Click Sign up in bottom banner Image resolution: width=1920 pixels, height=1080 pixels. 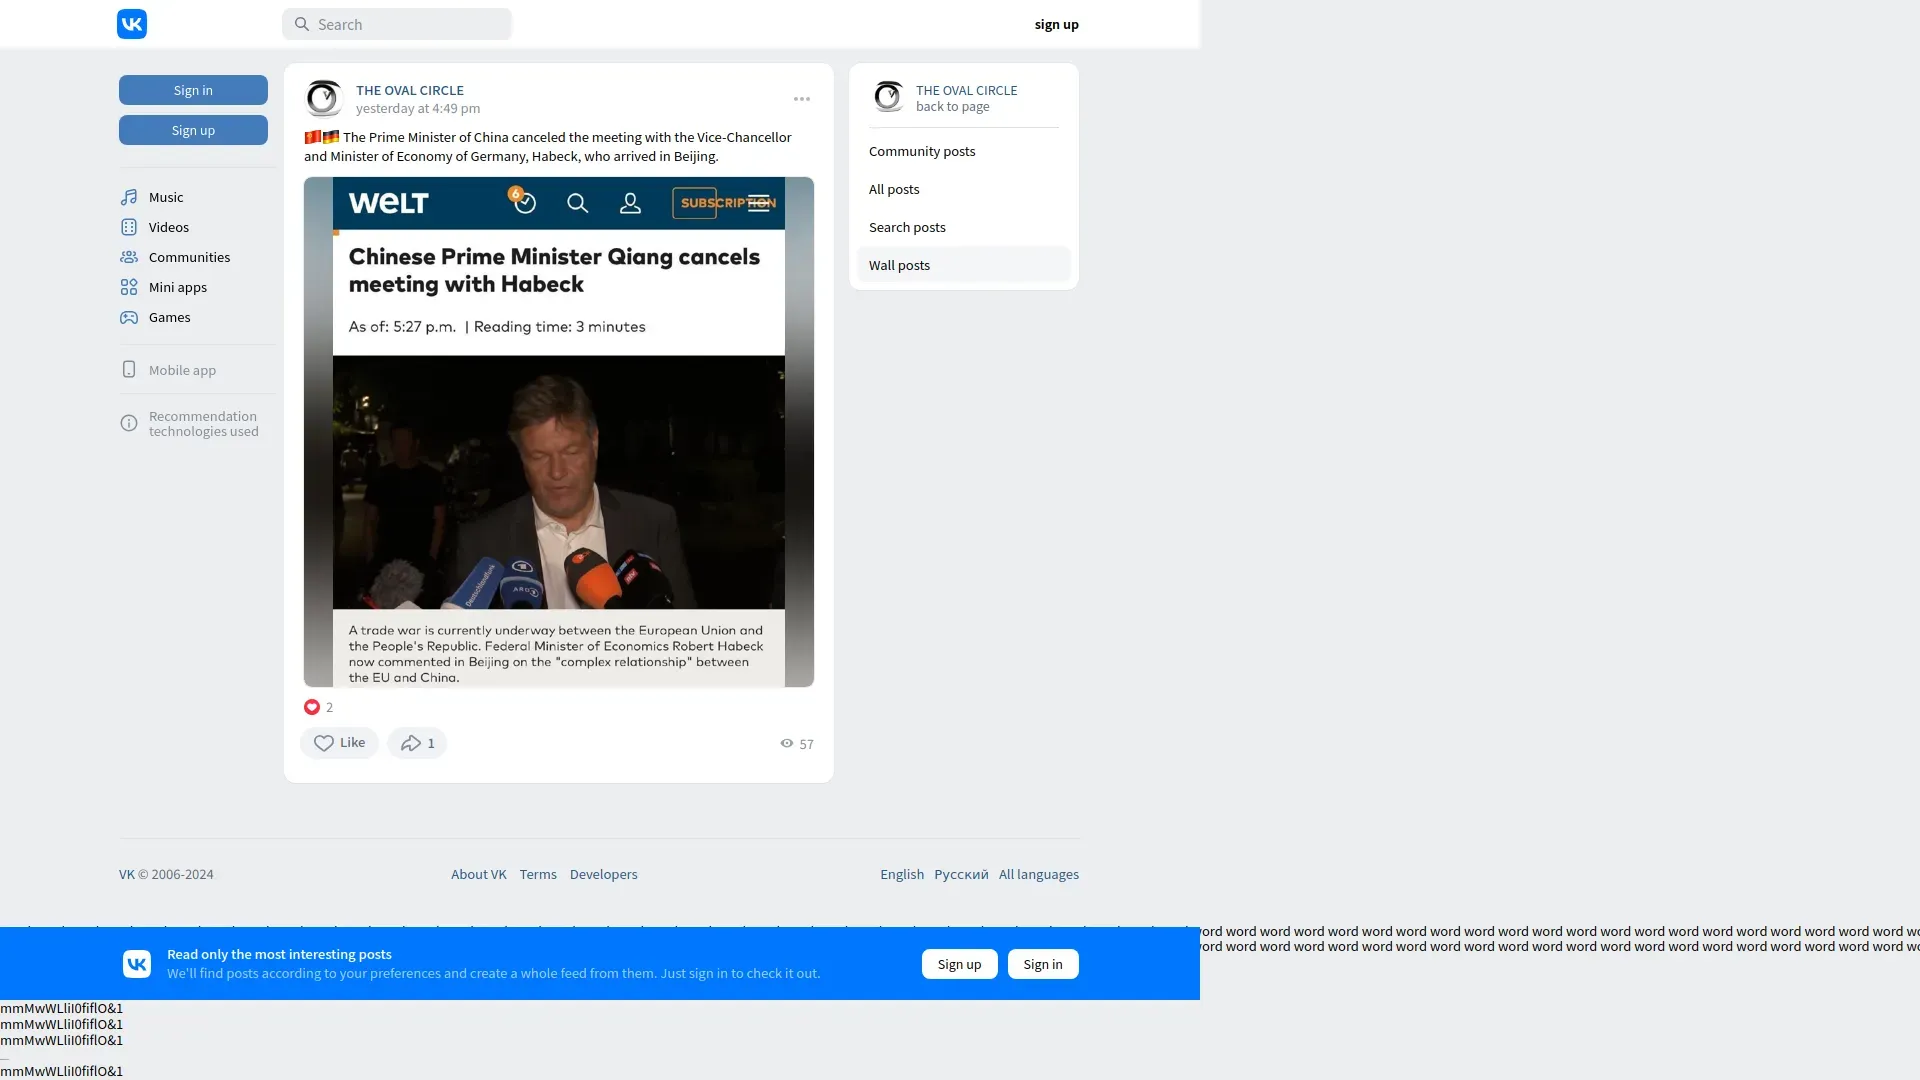point(959,964)
